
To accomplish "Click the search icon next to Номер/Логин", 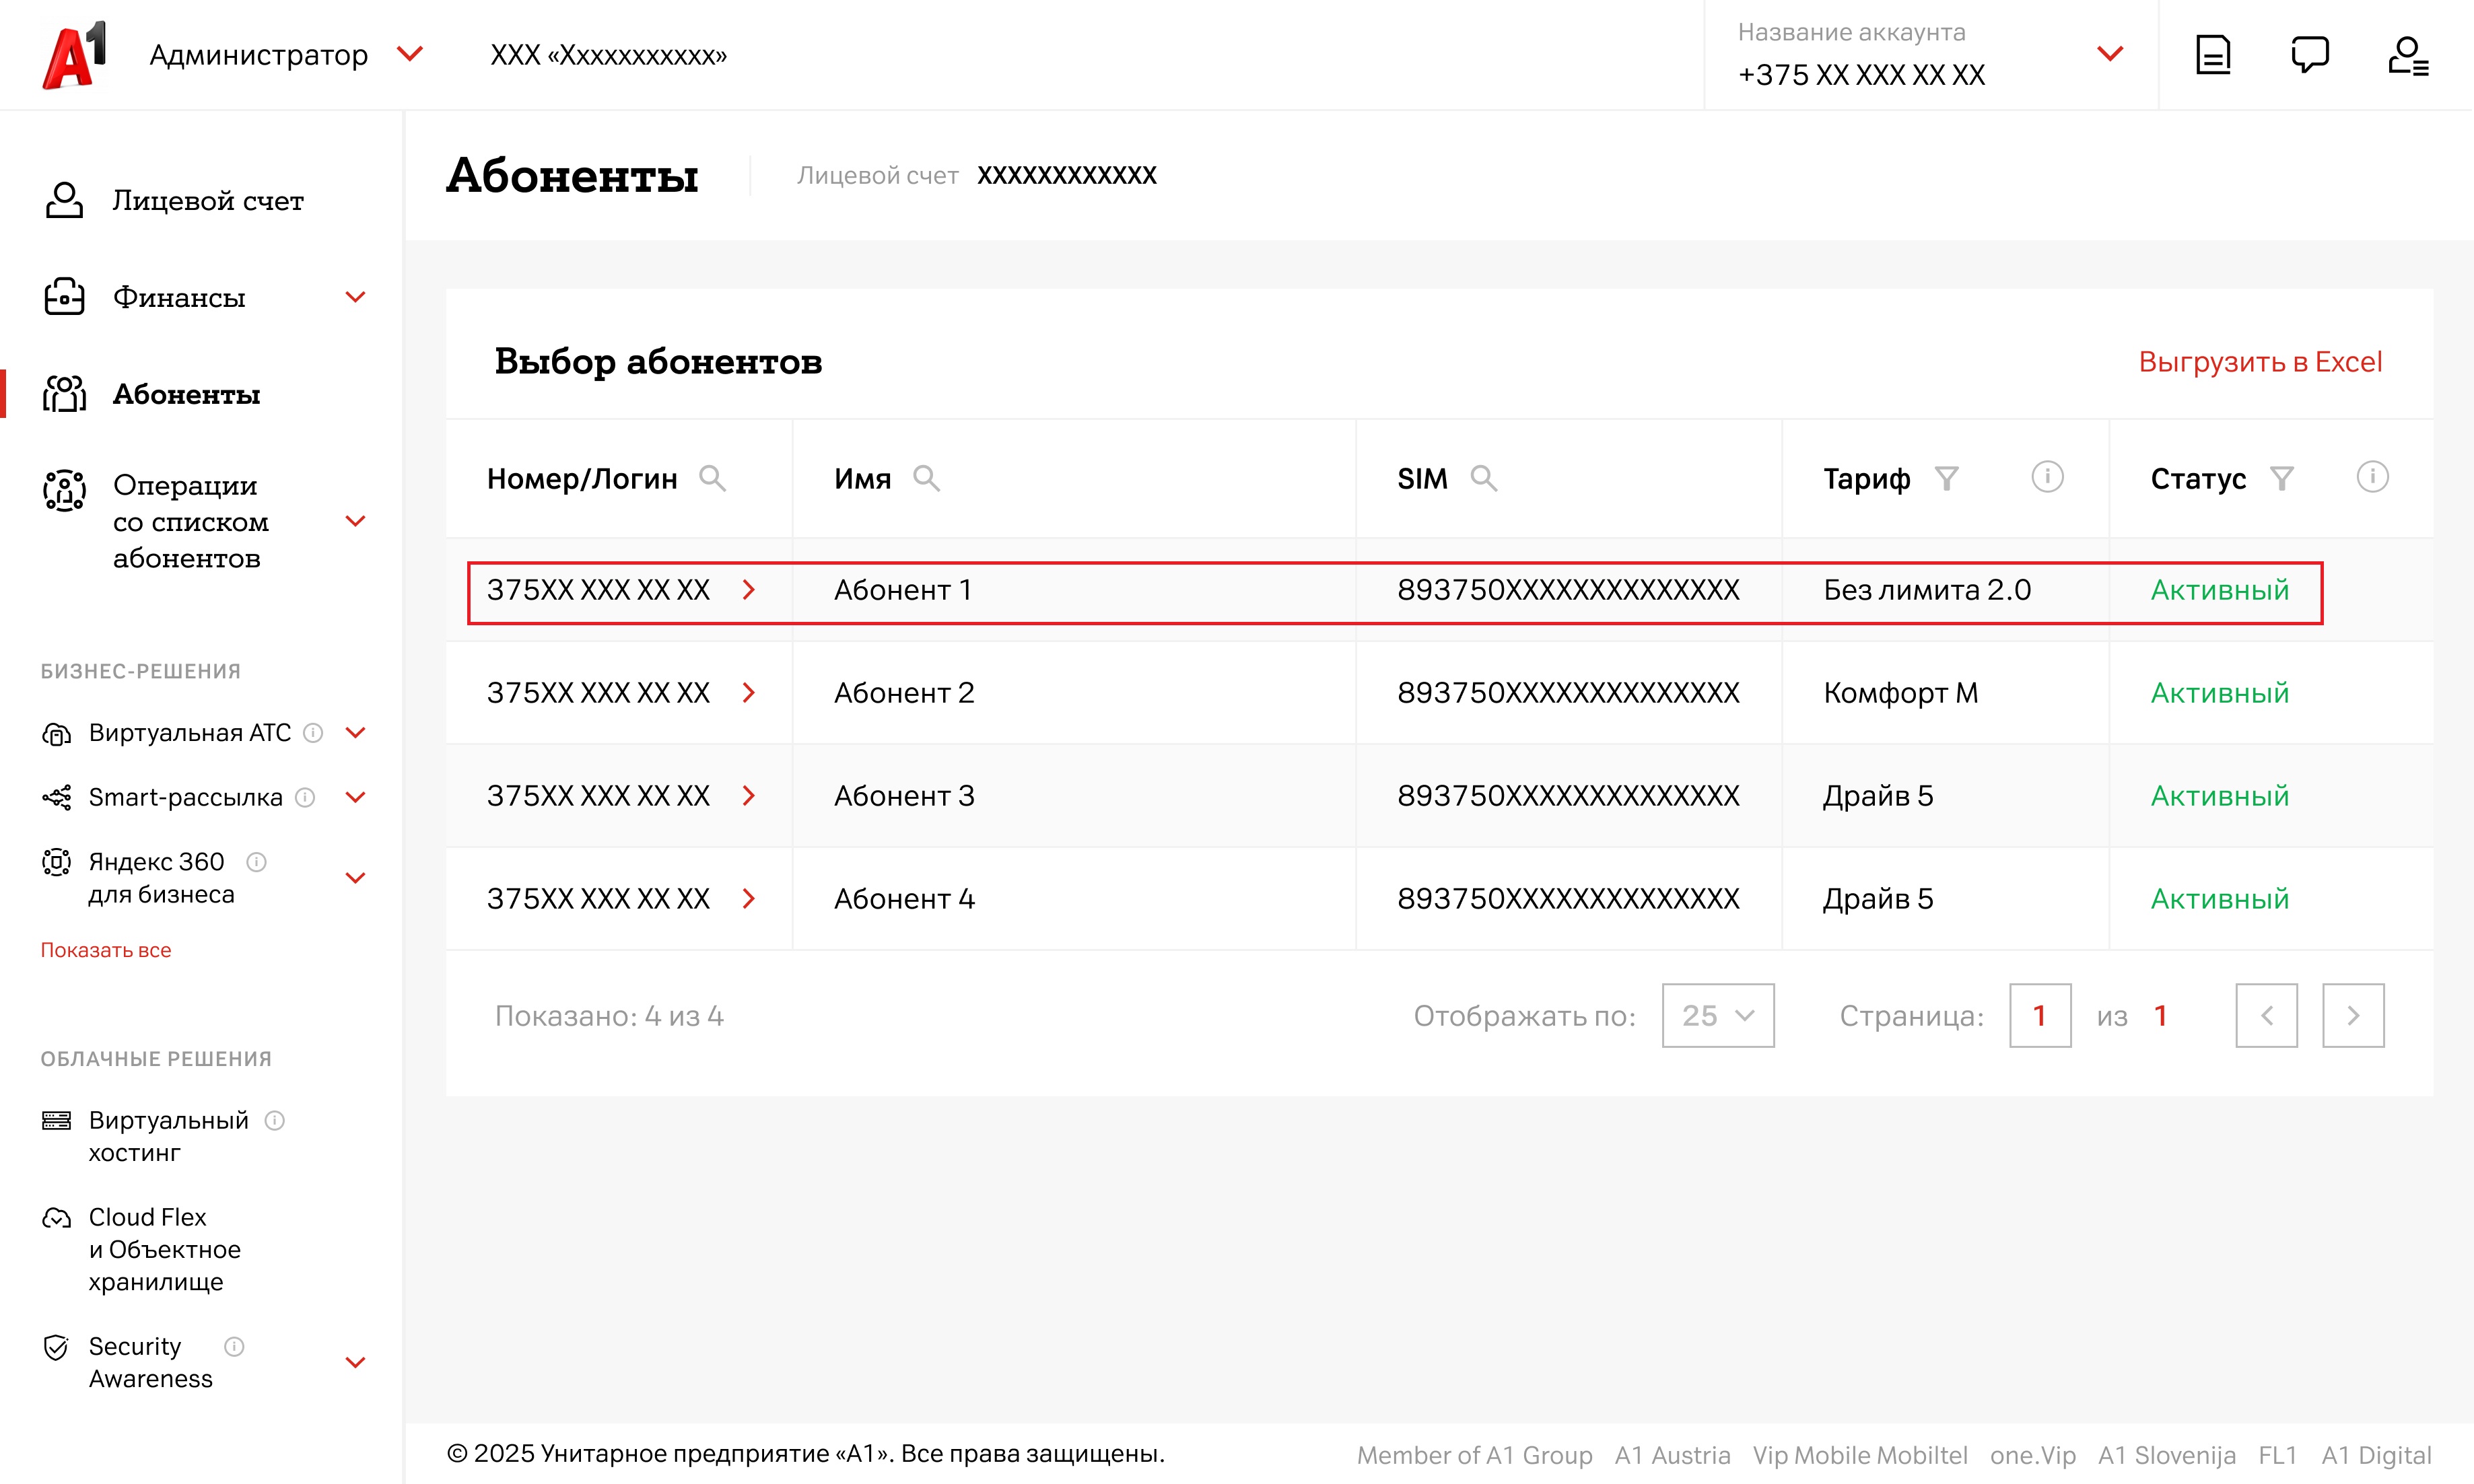I will (712, 479).
